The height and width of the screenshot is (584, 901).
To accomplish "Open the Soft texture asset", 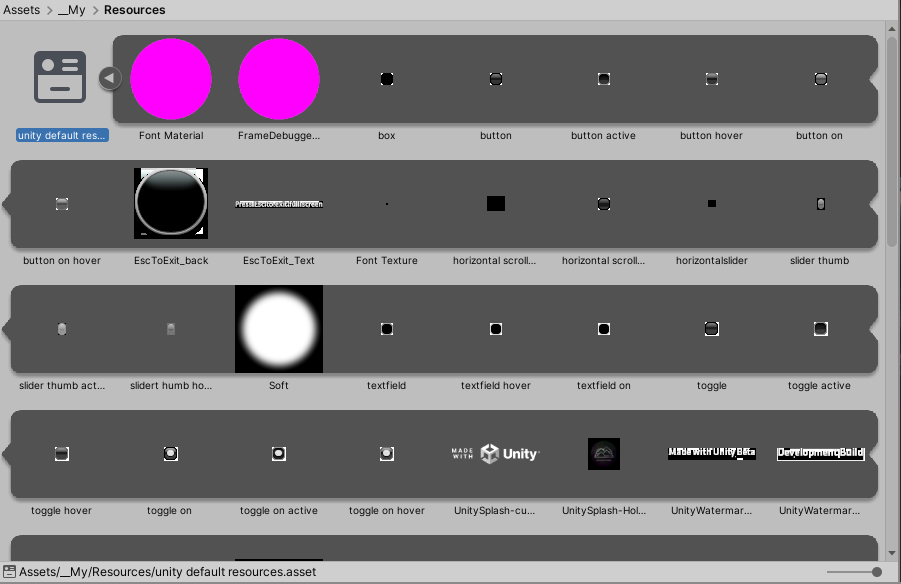I will point(278,328).
